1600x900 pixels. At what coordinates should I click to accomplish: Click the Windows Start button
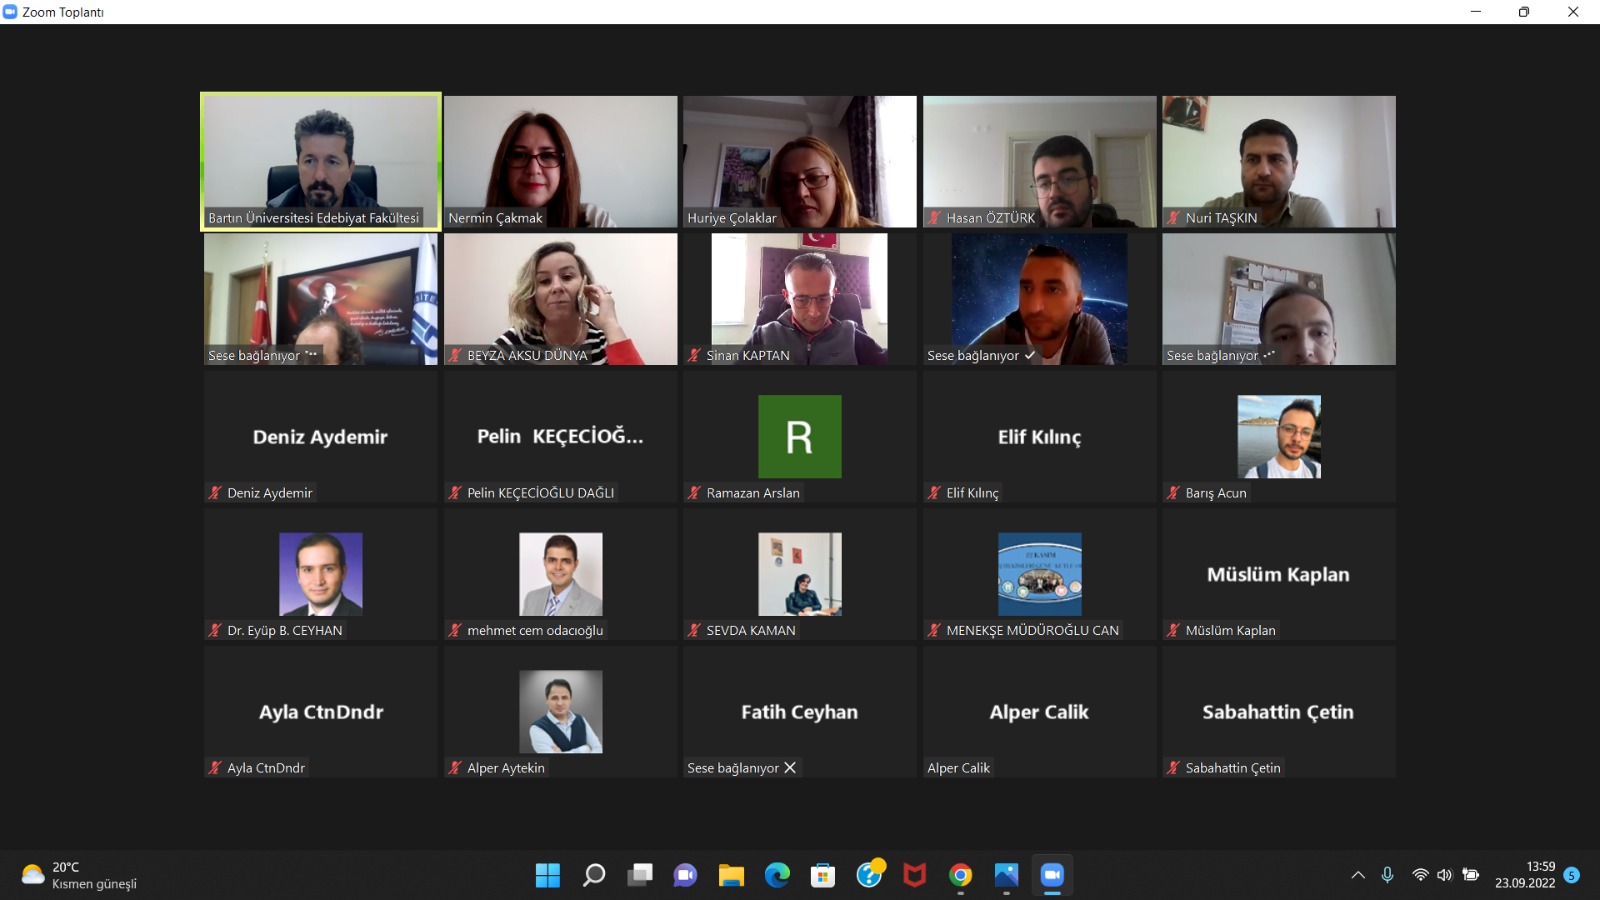pos(548,875)
